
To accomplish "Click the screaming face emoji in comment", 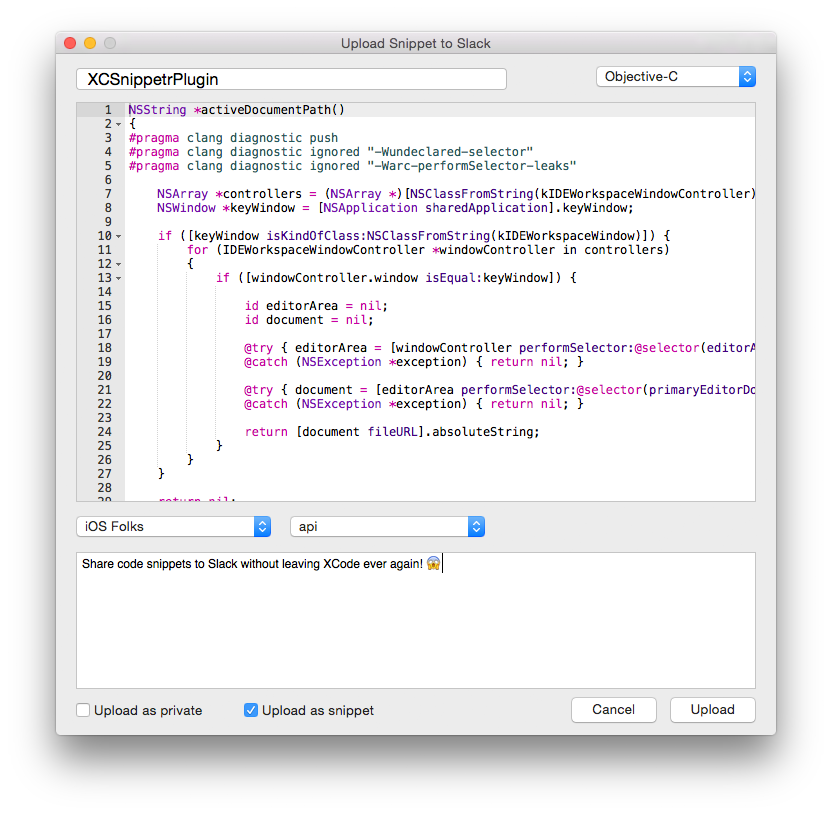I will pos(434,564).
